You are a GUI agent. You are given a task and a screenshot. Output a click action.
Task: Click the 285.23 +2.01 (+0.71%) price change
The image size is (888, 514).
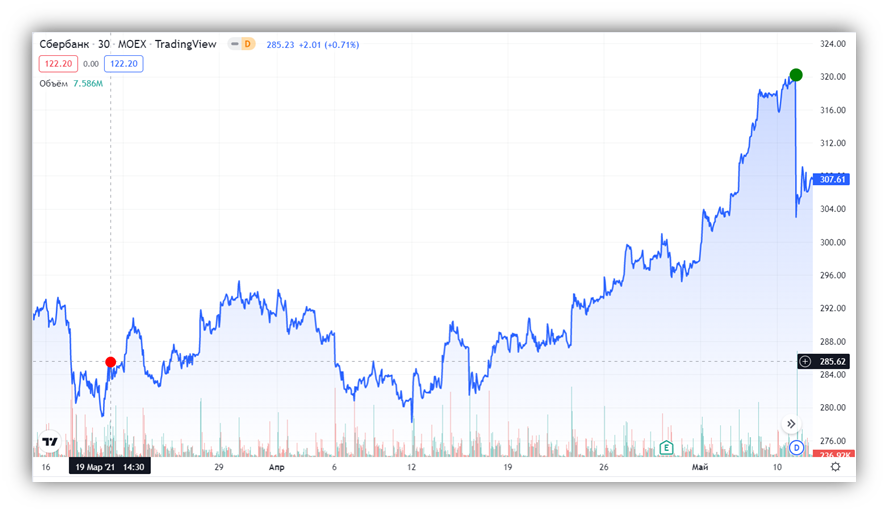[x=313, y=45]
